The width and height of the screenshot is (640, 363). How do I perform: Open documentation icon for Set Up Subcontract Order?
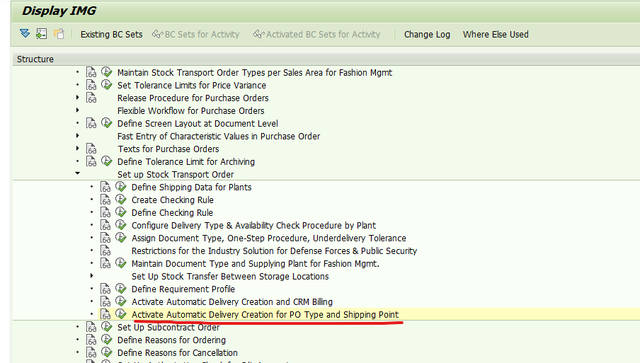point(91,327)
